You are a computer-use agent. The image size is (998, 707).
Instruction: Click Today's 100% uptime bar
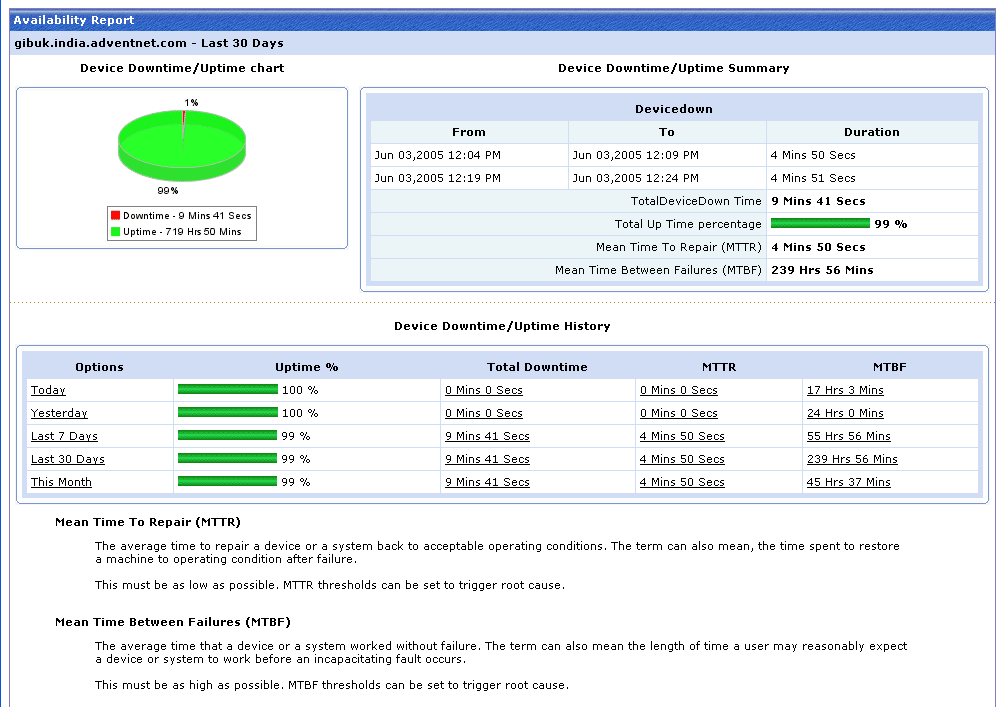[227, 390]
